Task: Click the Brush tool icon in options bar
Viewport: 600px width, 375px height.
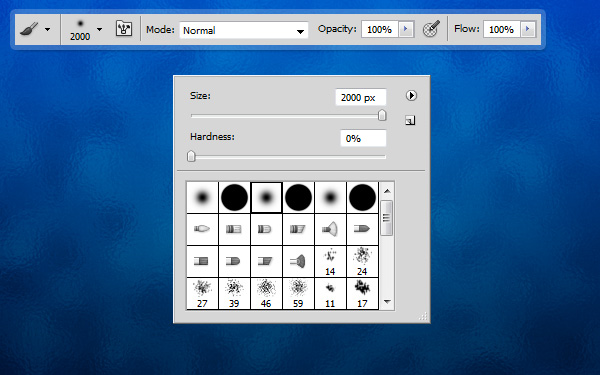Action: (29, 29)
